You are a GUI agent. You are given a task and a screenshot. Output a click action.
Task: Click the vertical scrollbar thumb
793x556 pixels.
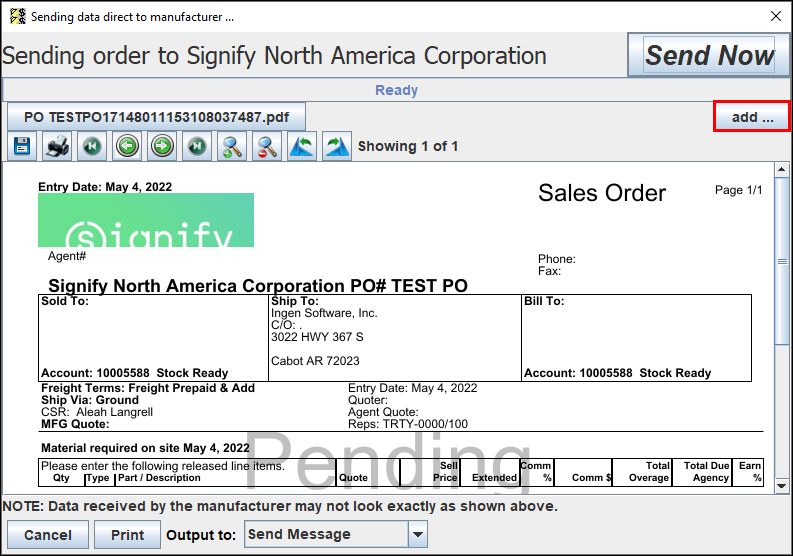pos(782,261)
